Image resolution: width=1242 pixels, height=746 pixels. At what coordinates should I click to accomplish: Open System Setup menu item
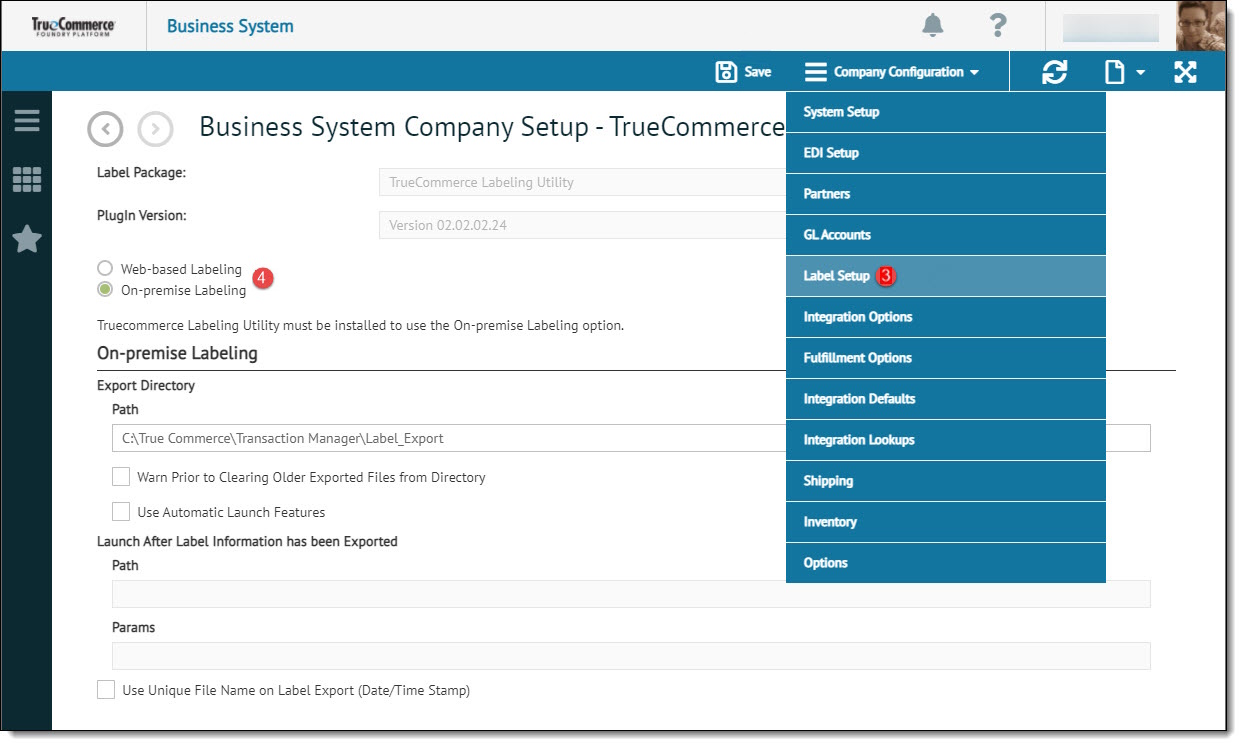click(x=946, y=112)
